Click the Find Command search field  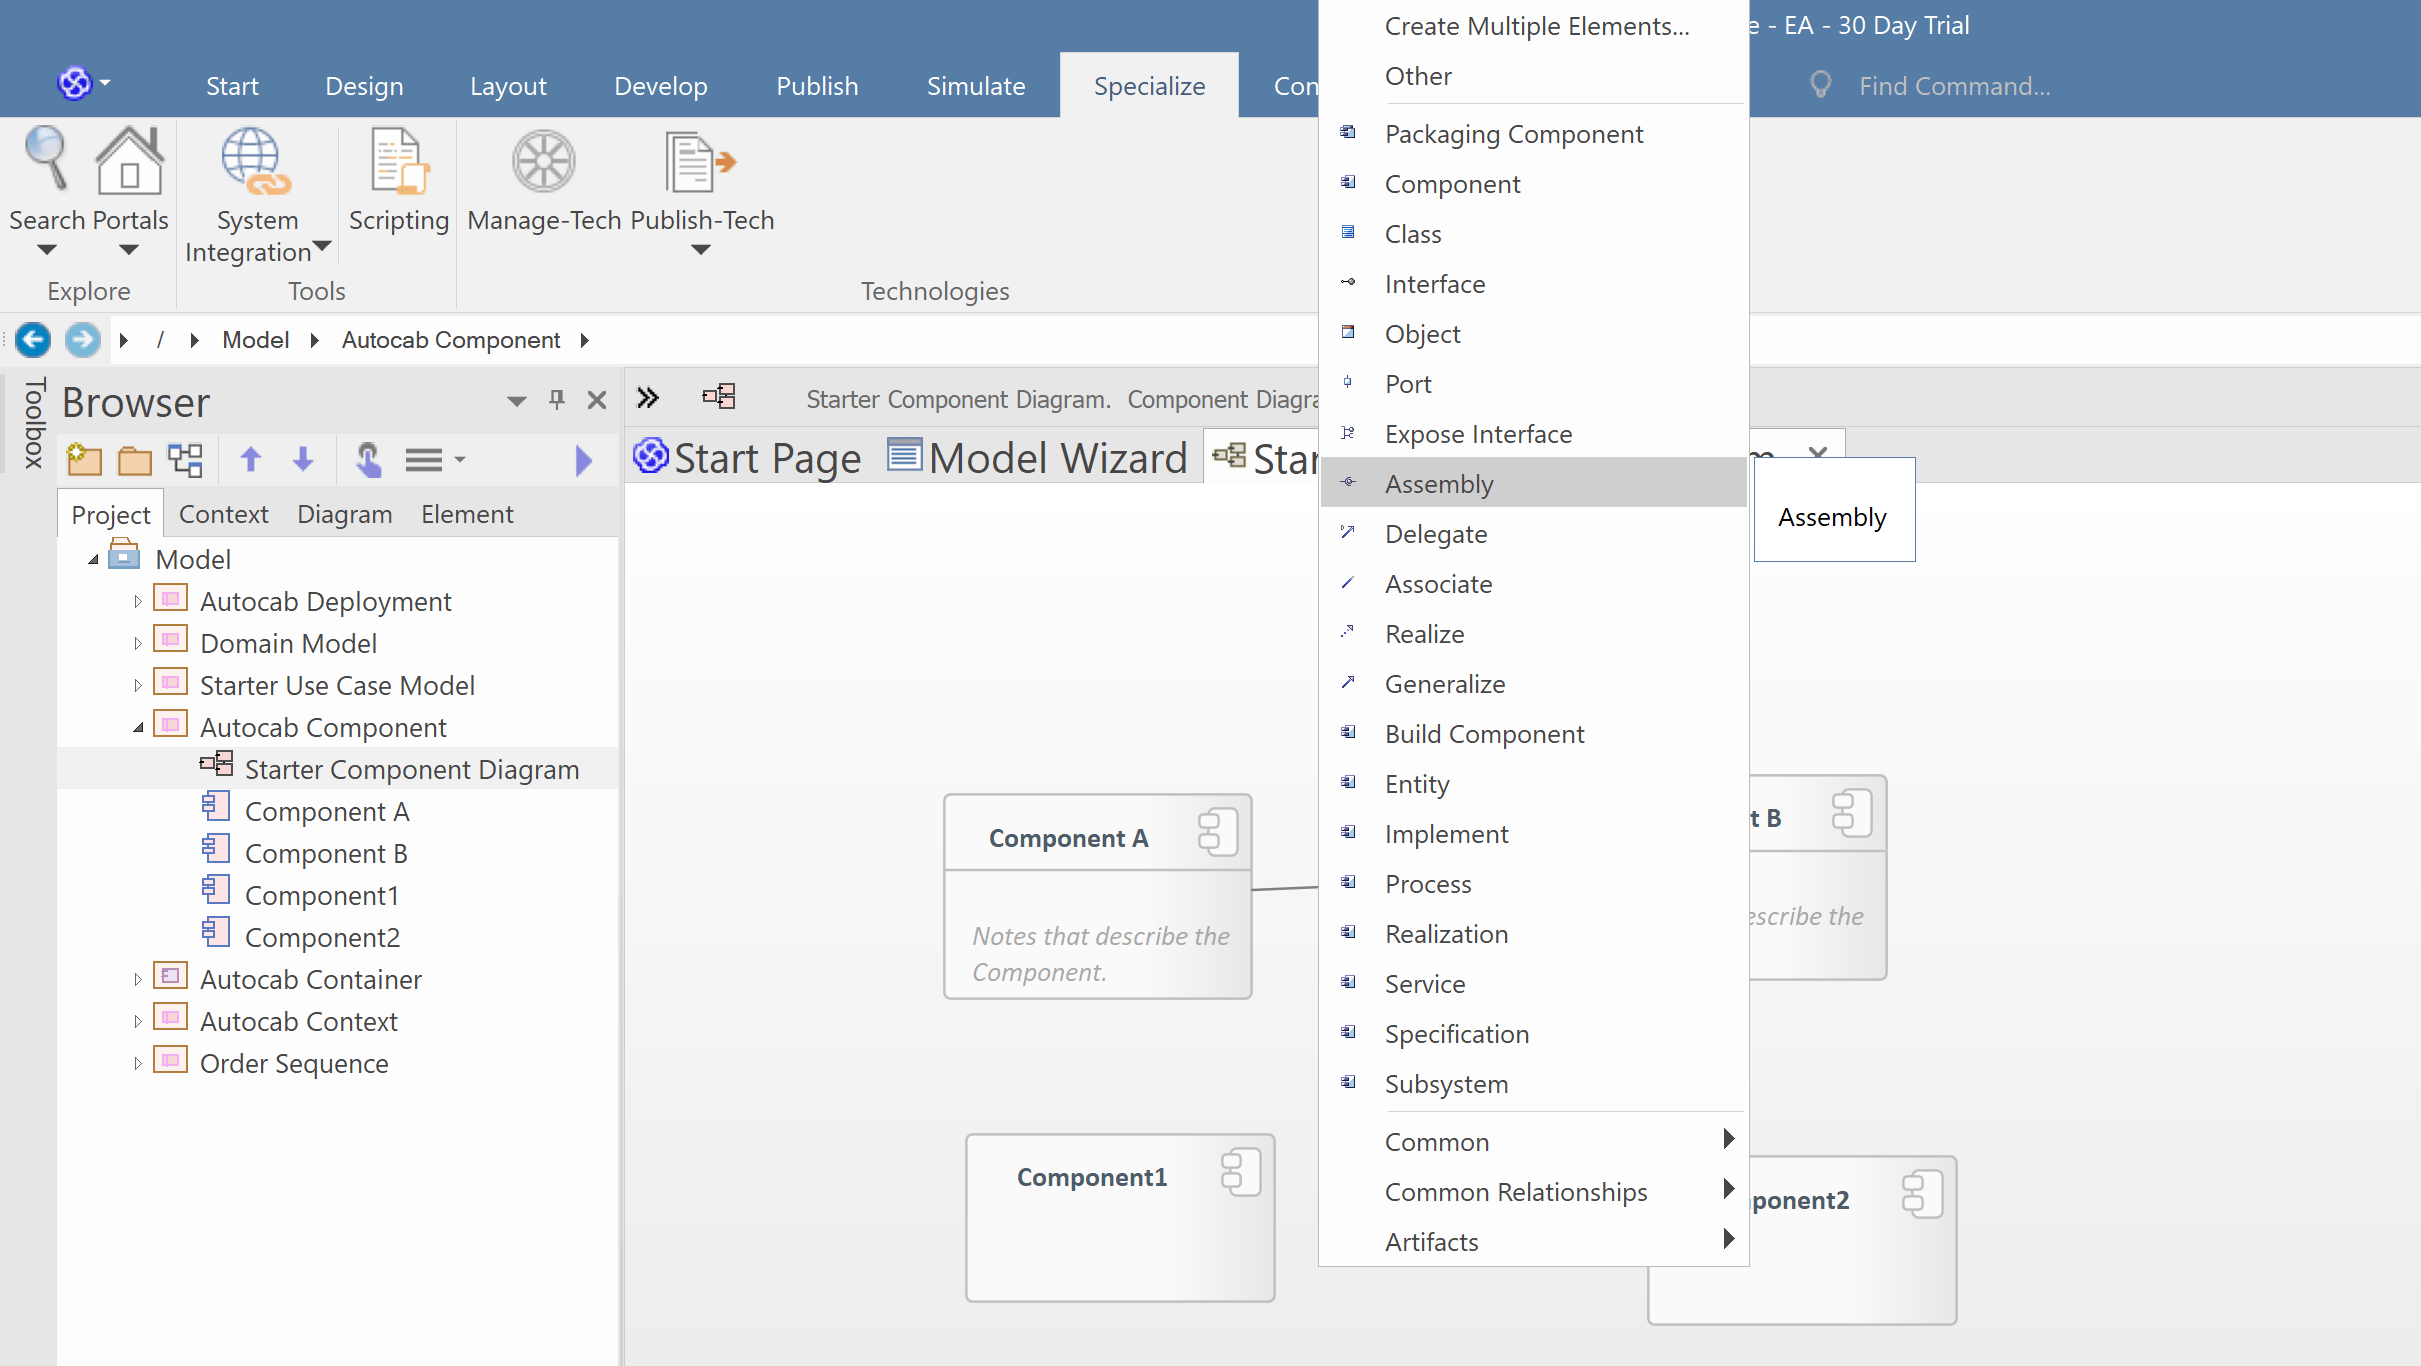tap(1952, 85)
